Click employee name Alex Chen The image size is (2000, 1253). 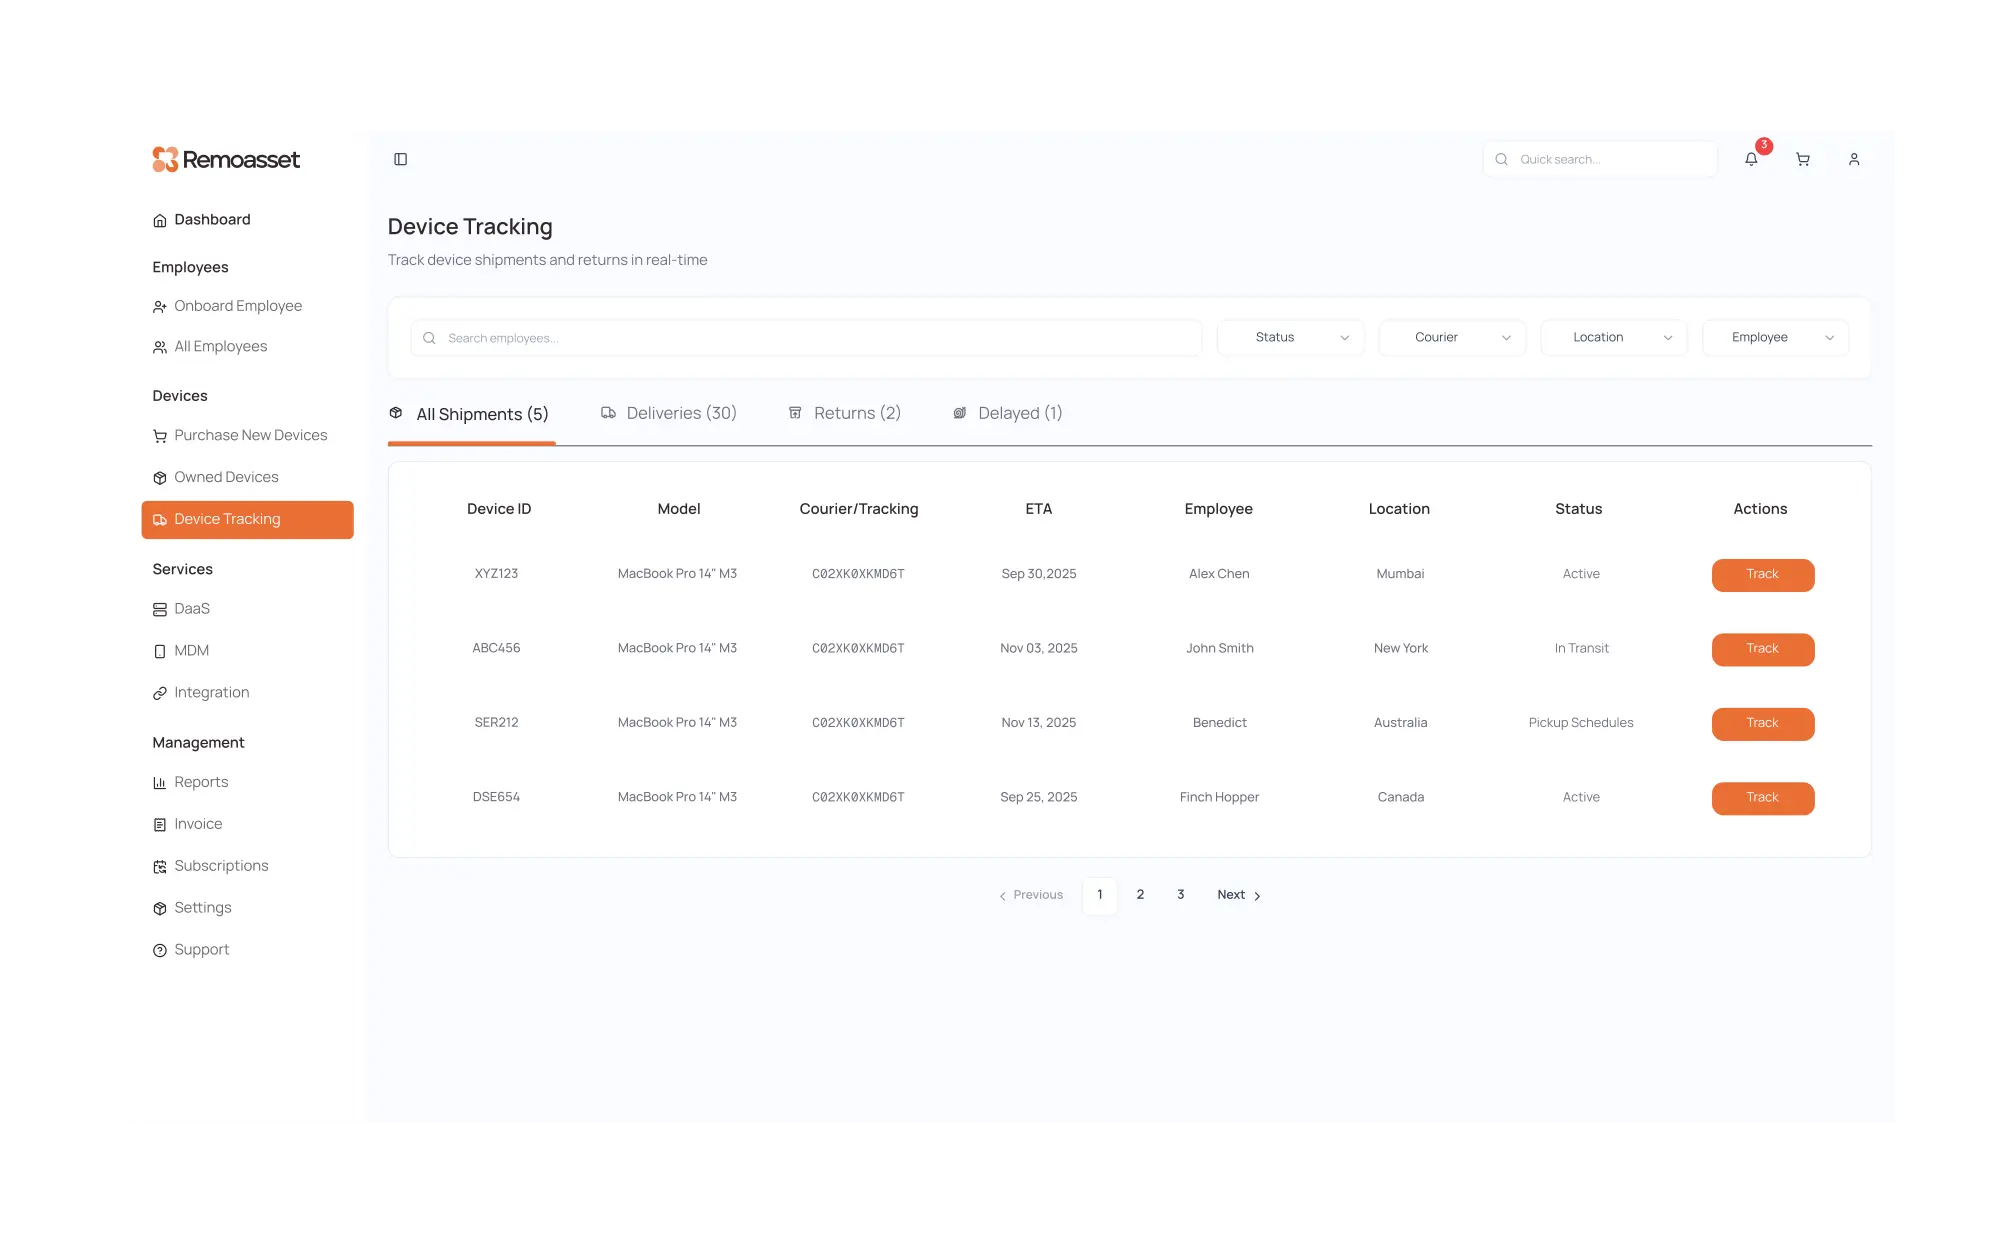pos(1219,574)
